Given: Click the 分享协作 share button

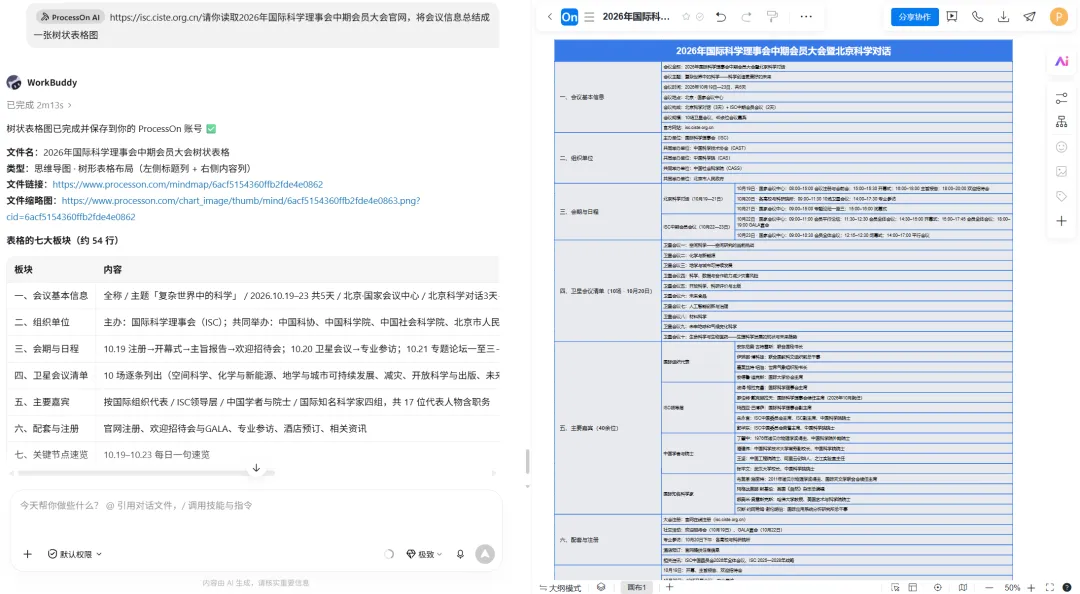Looking at the screenshot, I should [915, 17].
